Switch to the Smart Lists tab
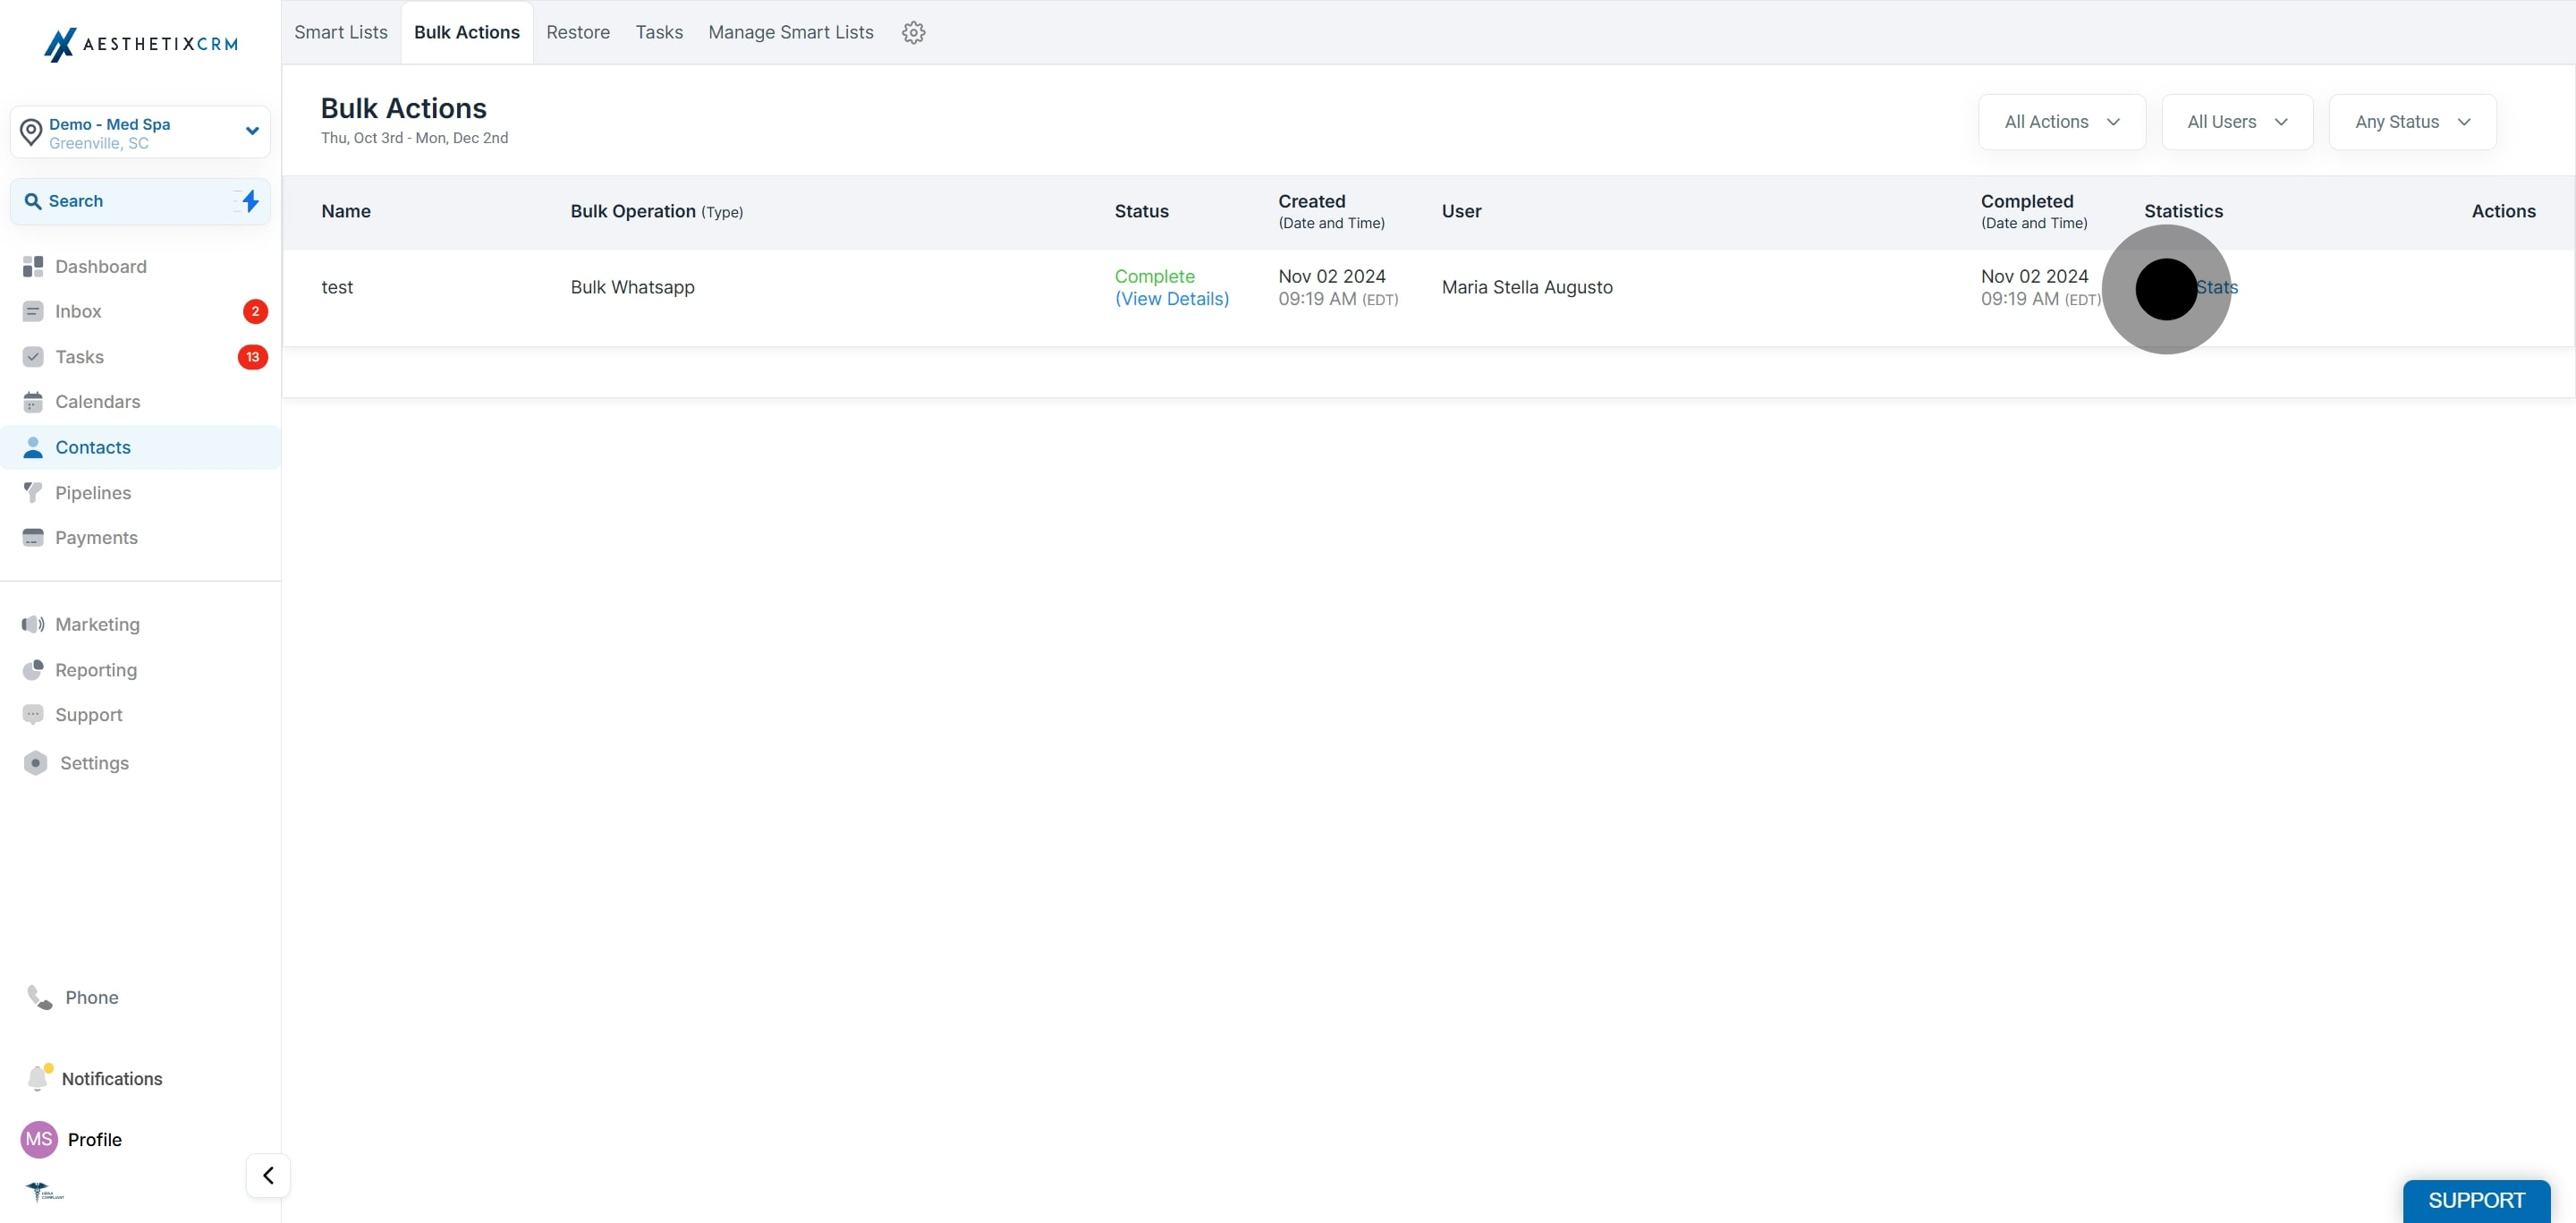 click(340, 33)
